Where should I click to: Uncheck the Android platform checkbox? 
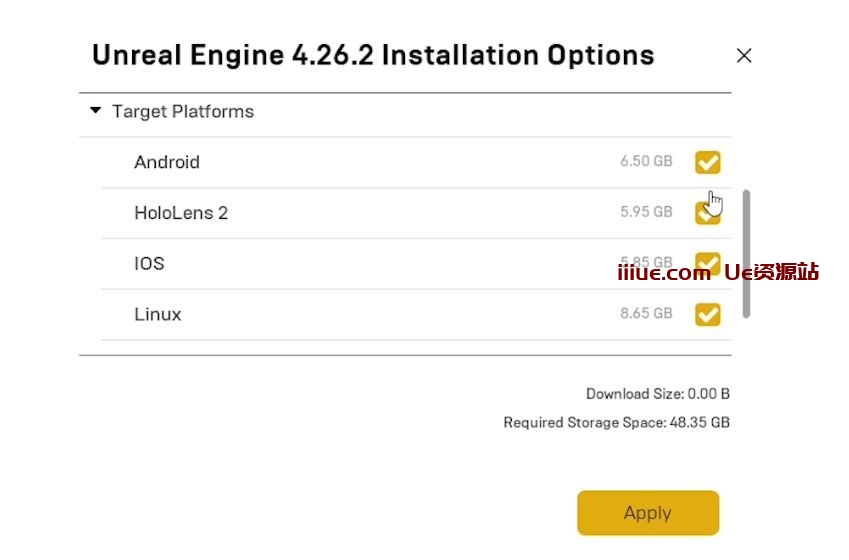707,162
